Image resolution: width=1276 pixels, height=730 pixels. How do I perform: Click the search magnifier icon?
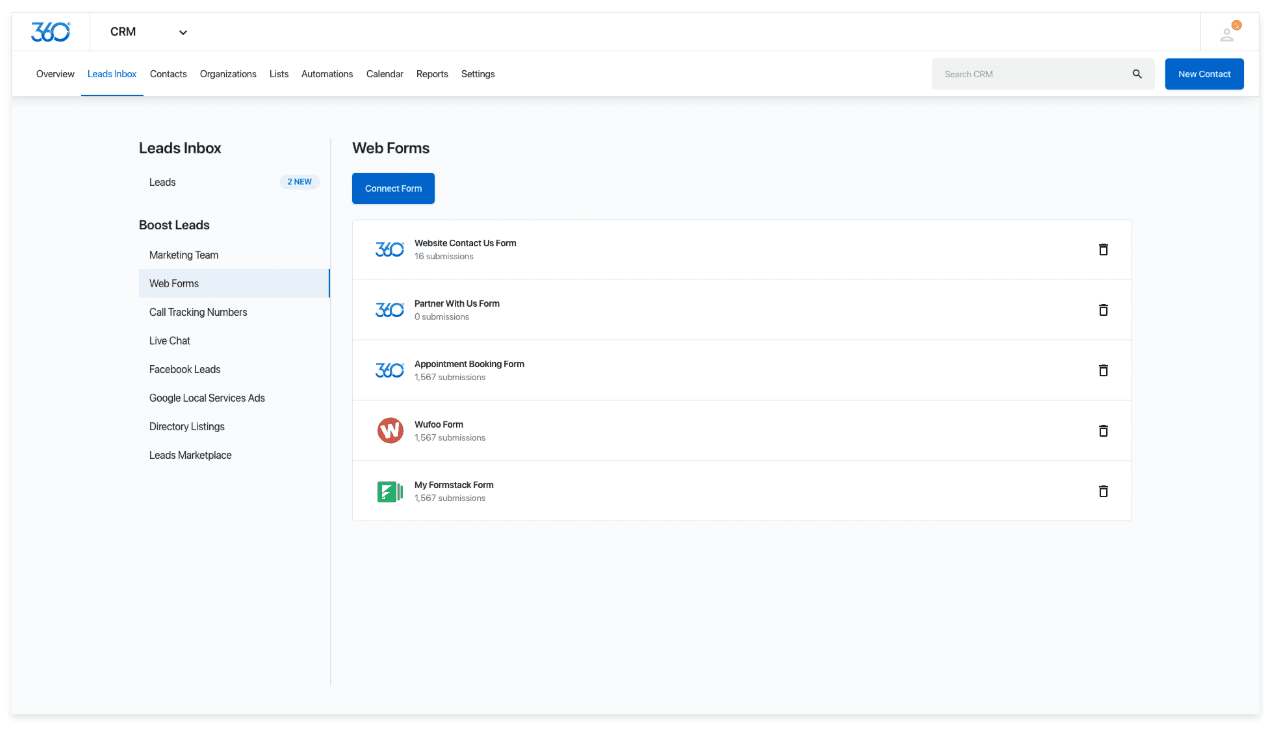[x=1137, y=74]
